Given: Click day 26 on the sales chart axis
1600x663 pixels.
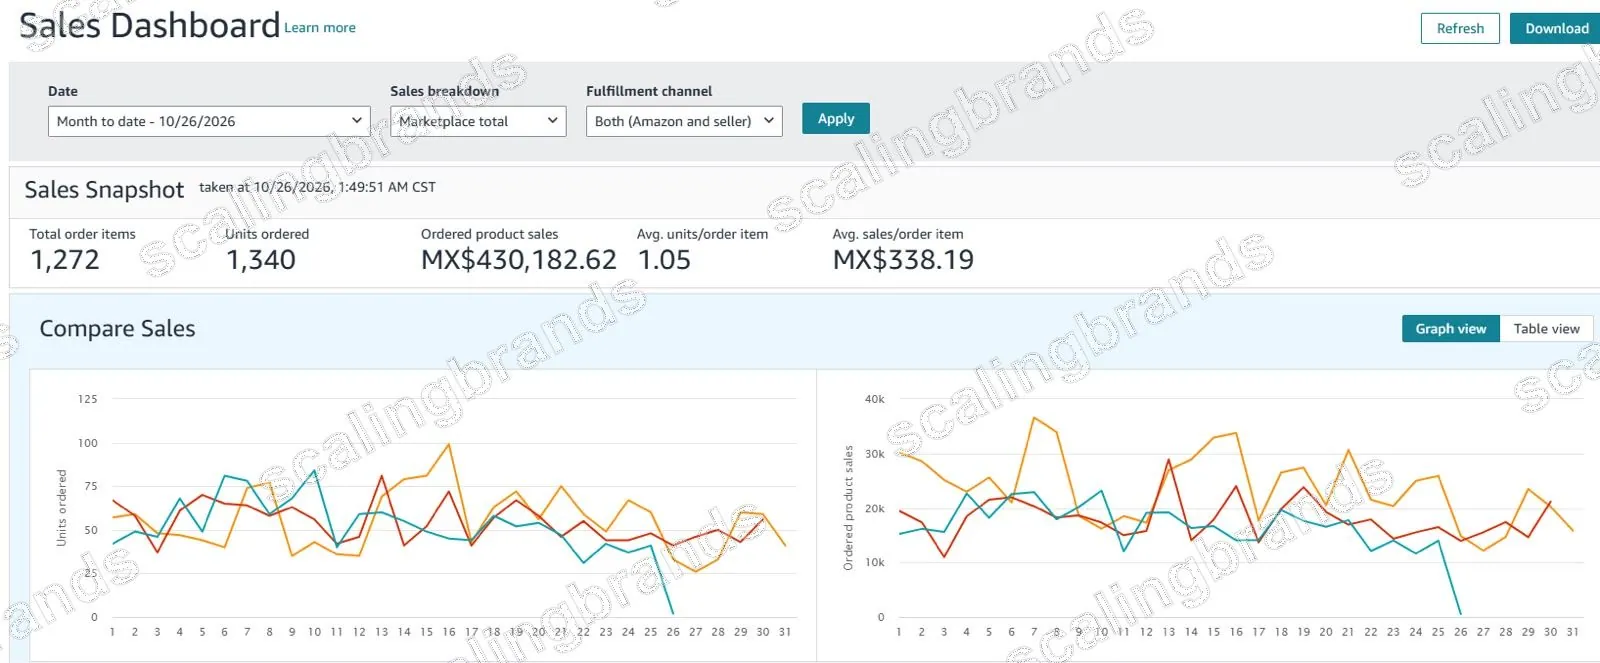Looking at the screenshot, I should tap(1461, 632).
